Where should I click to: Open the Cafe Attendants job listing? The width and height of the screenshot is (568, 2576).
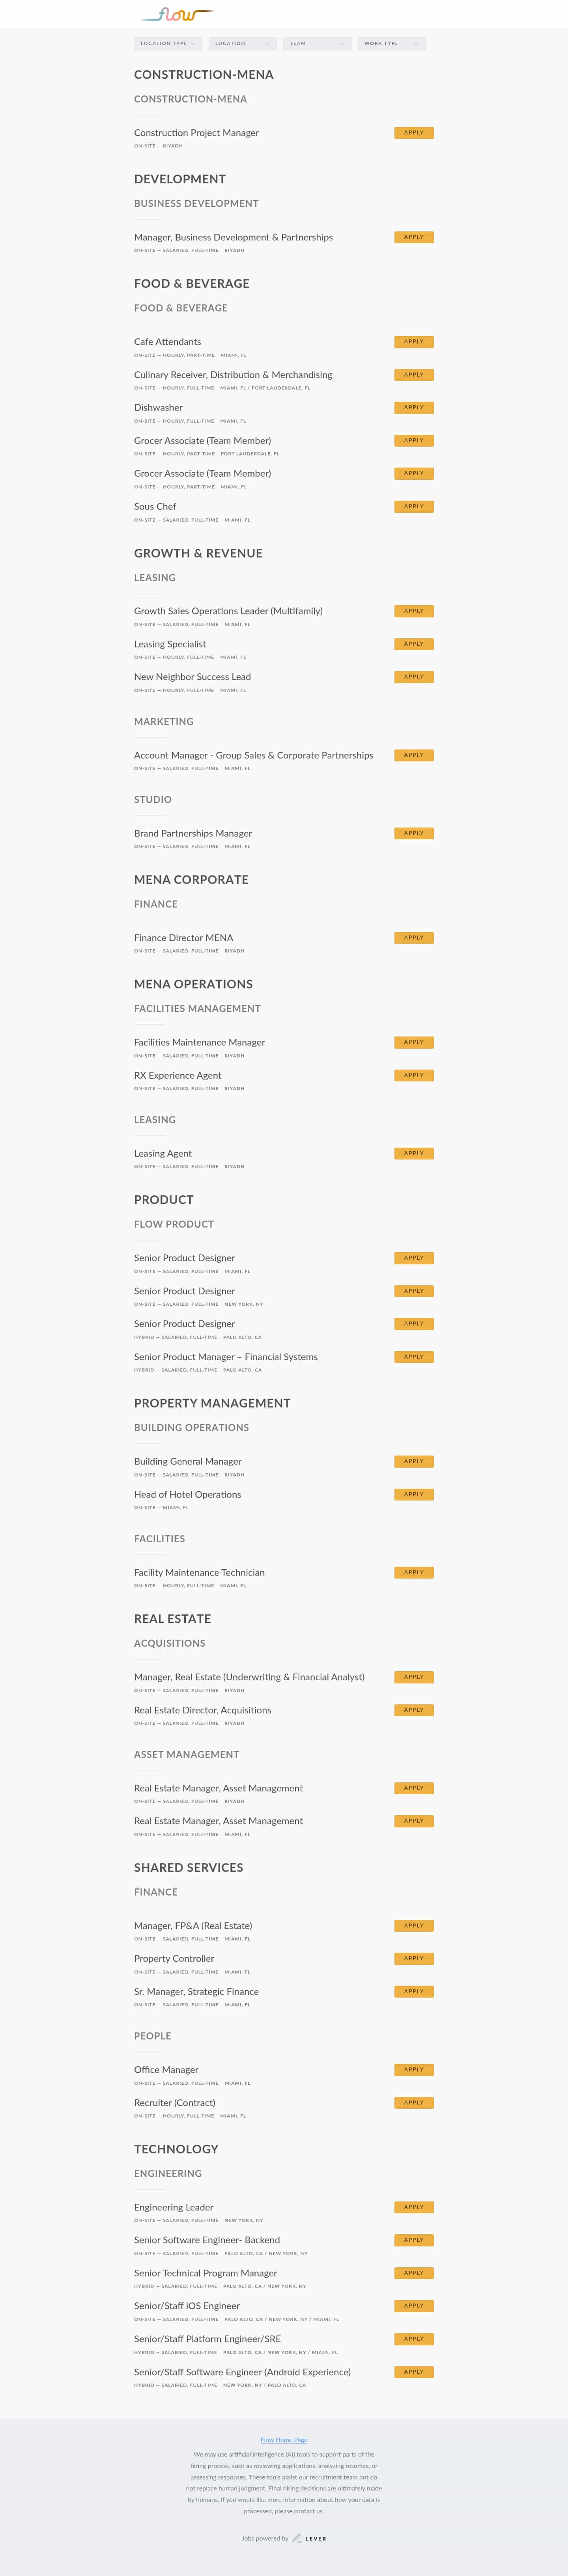pyautogui.click(x=166, y=341)
